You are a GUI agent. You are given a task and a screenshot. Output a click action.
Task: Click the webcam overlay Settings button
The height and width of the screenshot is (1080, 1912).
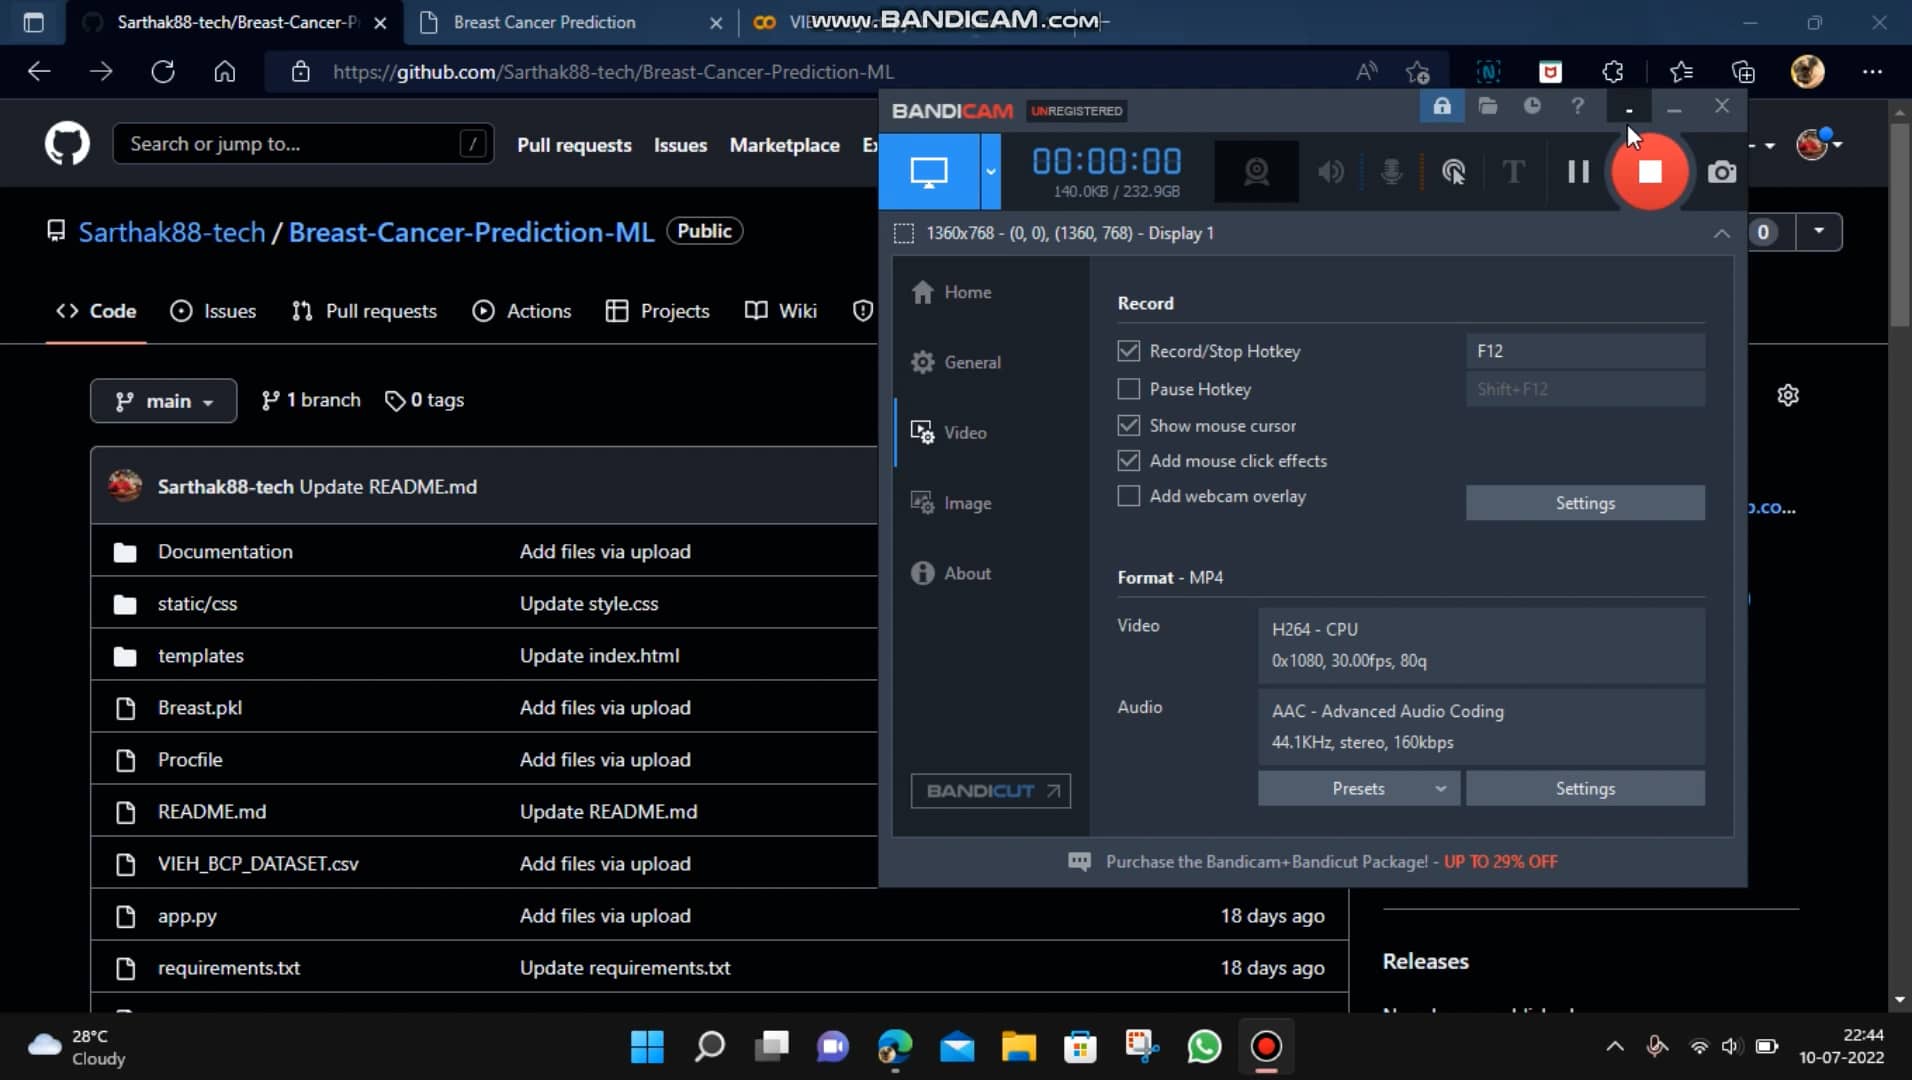tap(1585, 502)
